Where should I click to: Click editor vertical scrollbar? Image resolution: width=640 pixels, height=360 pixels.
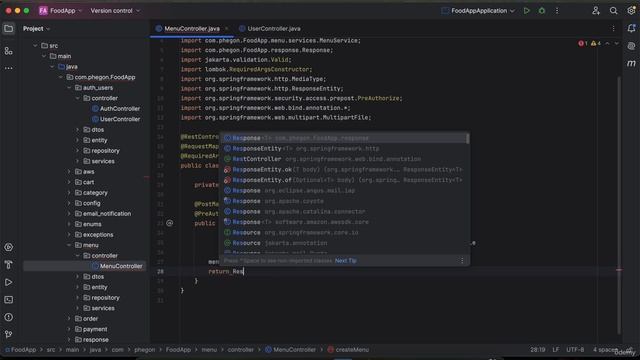(x=620, y=204)
